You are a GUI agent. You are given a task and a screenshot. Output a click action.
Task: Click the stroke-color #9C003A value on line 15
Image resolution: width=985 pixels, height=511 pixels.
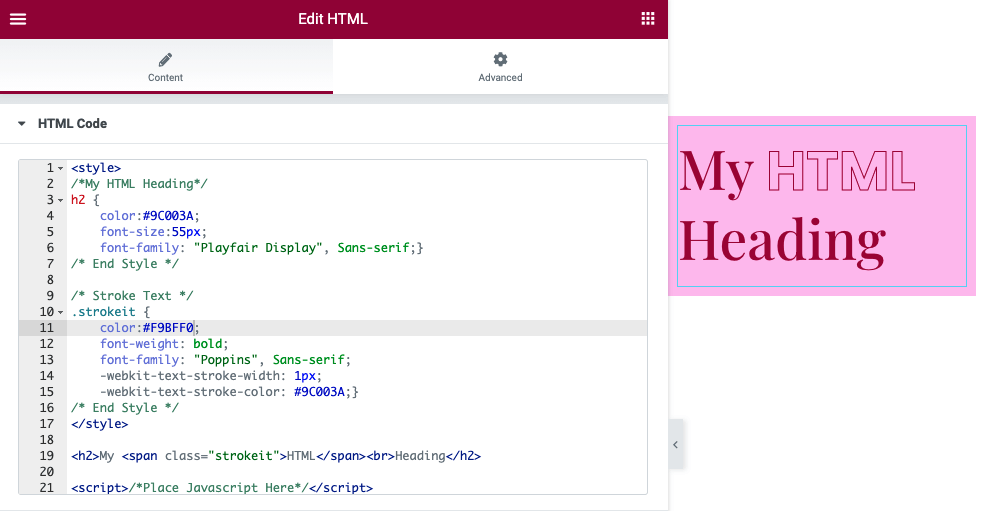coord(320,392)
